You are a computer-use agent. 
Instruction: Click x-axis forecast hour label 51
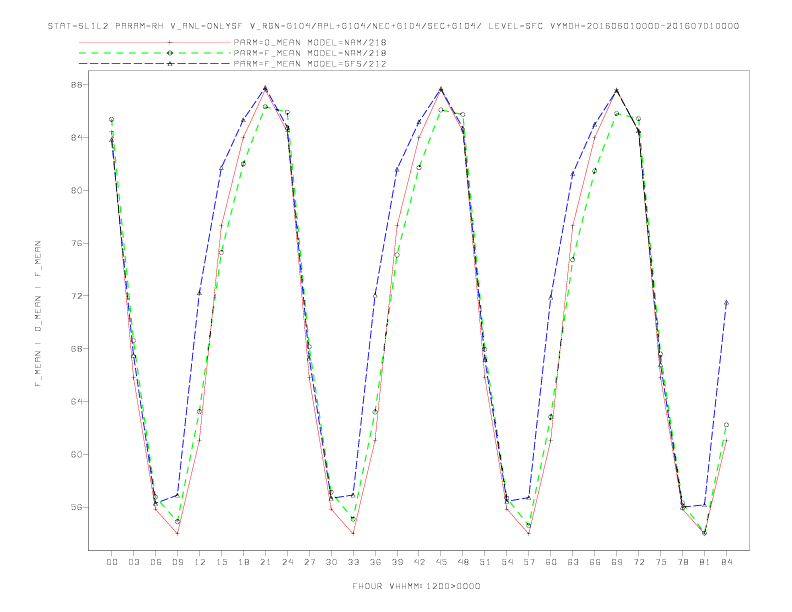pyautogui.click(x=485, y=562)
